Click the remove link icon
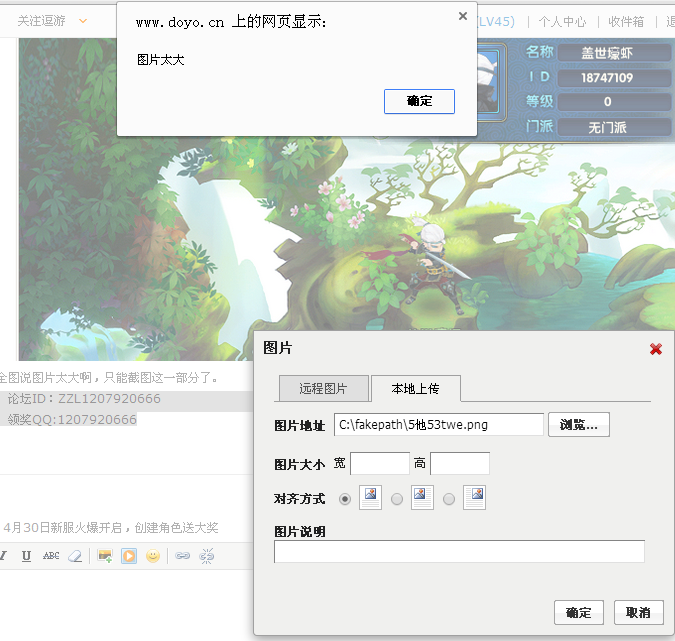 pos(207,556)
